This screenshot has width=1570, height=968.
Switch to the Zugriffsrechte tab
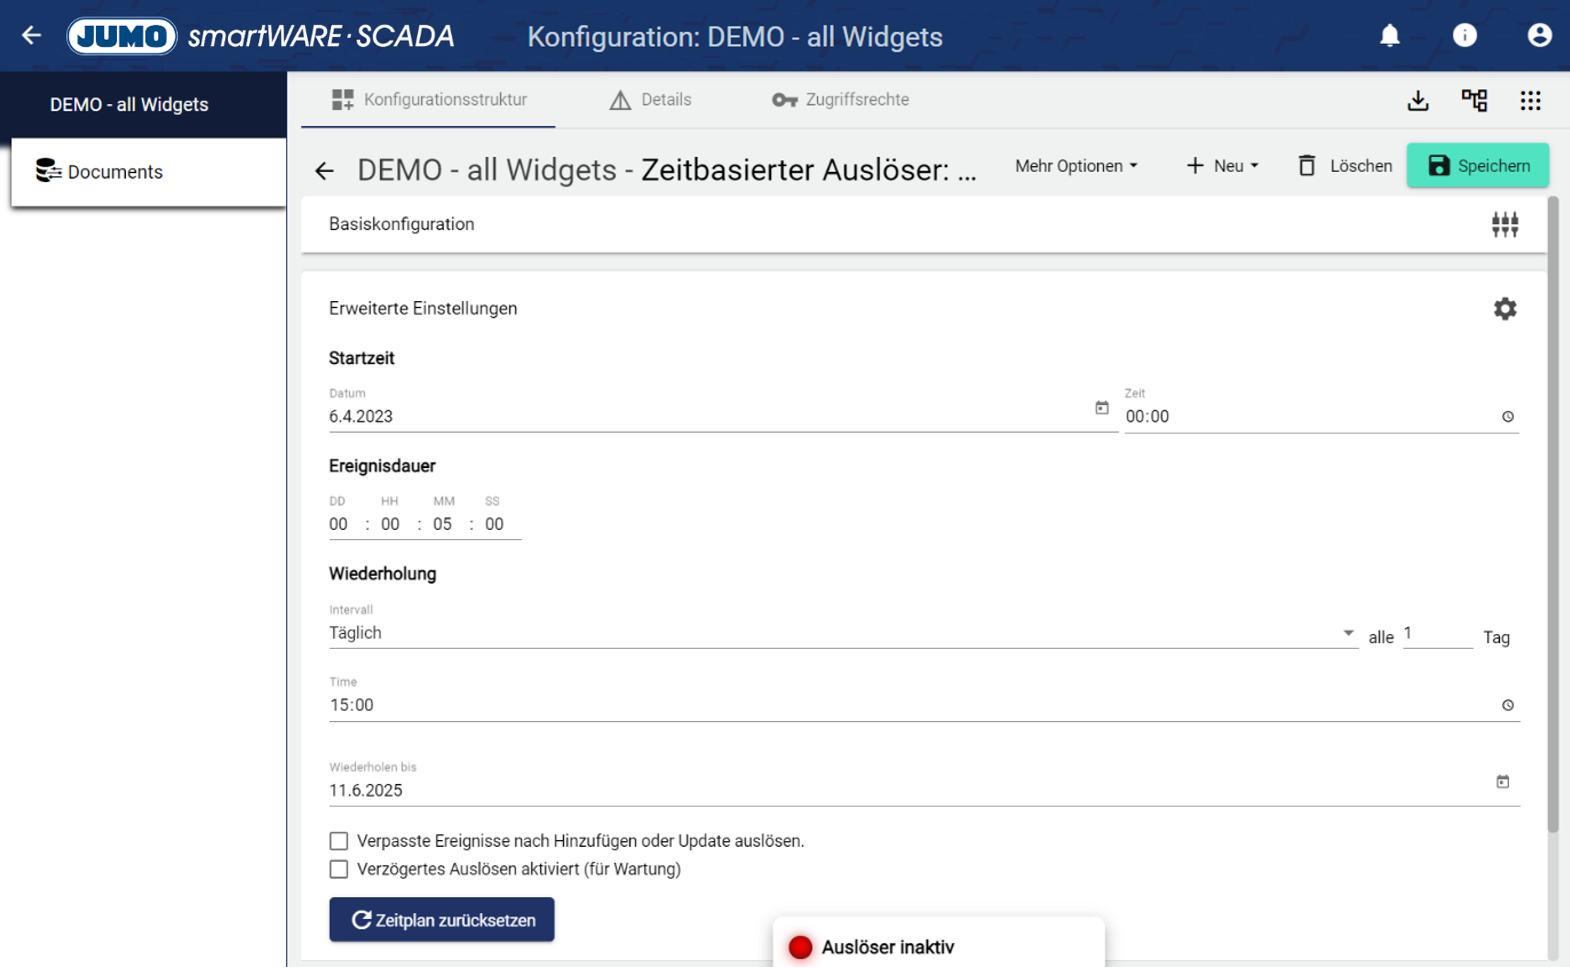coord(841,100)
